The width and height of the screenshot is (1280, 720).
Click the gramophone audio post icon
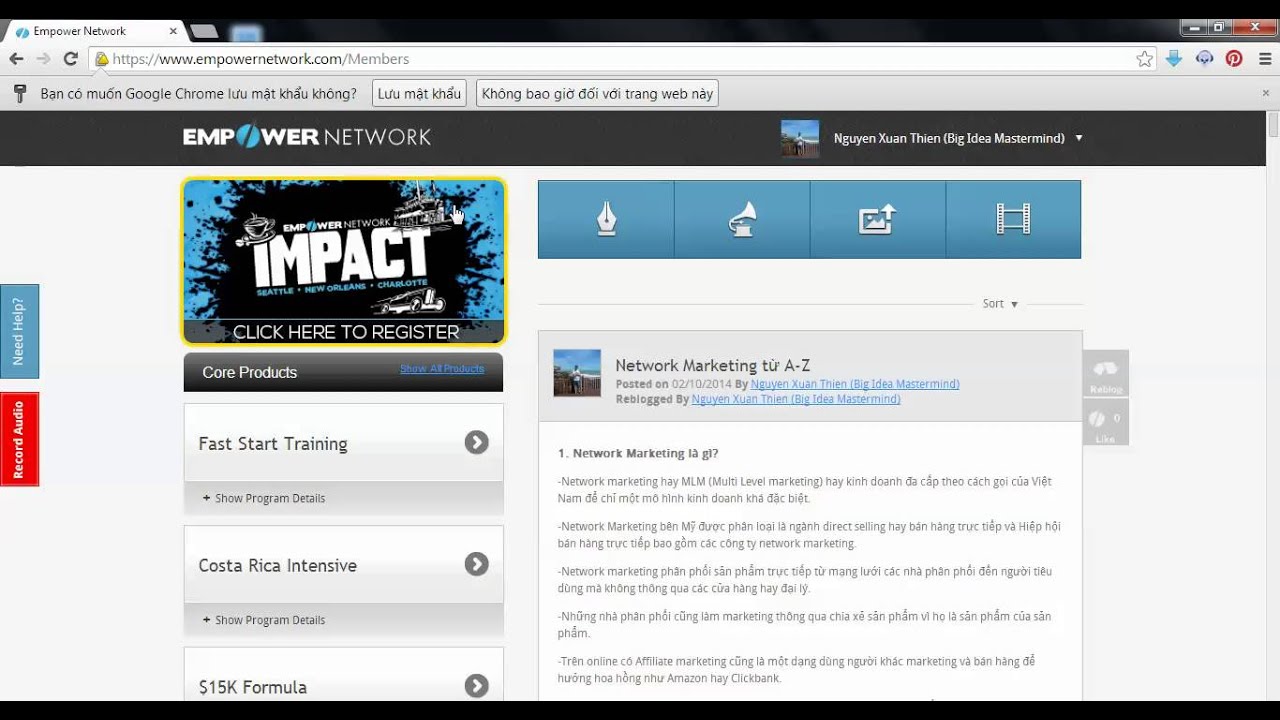pyautogui.click(x=741, y=219)
